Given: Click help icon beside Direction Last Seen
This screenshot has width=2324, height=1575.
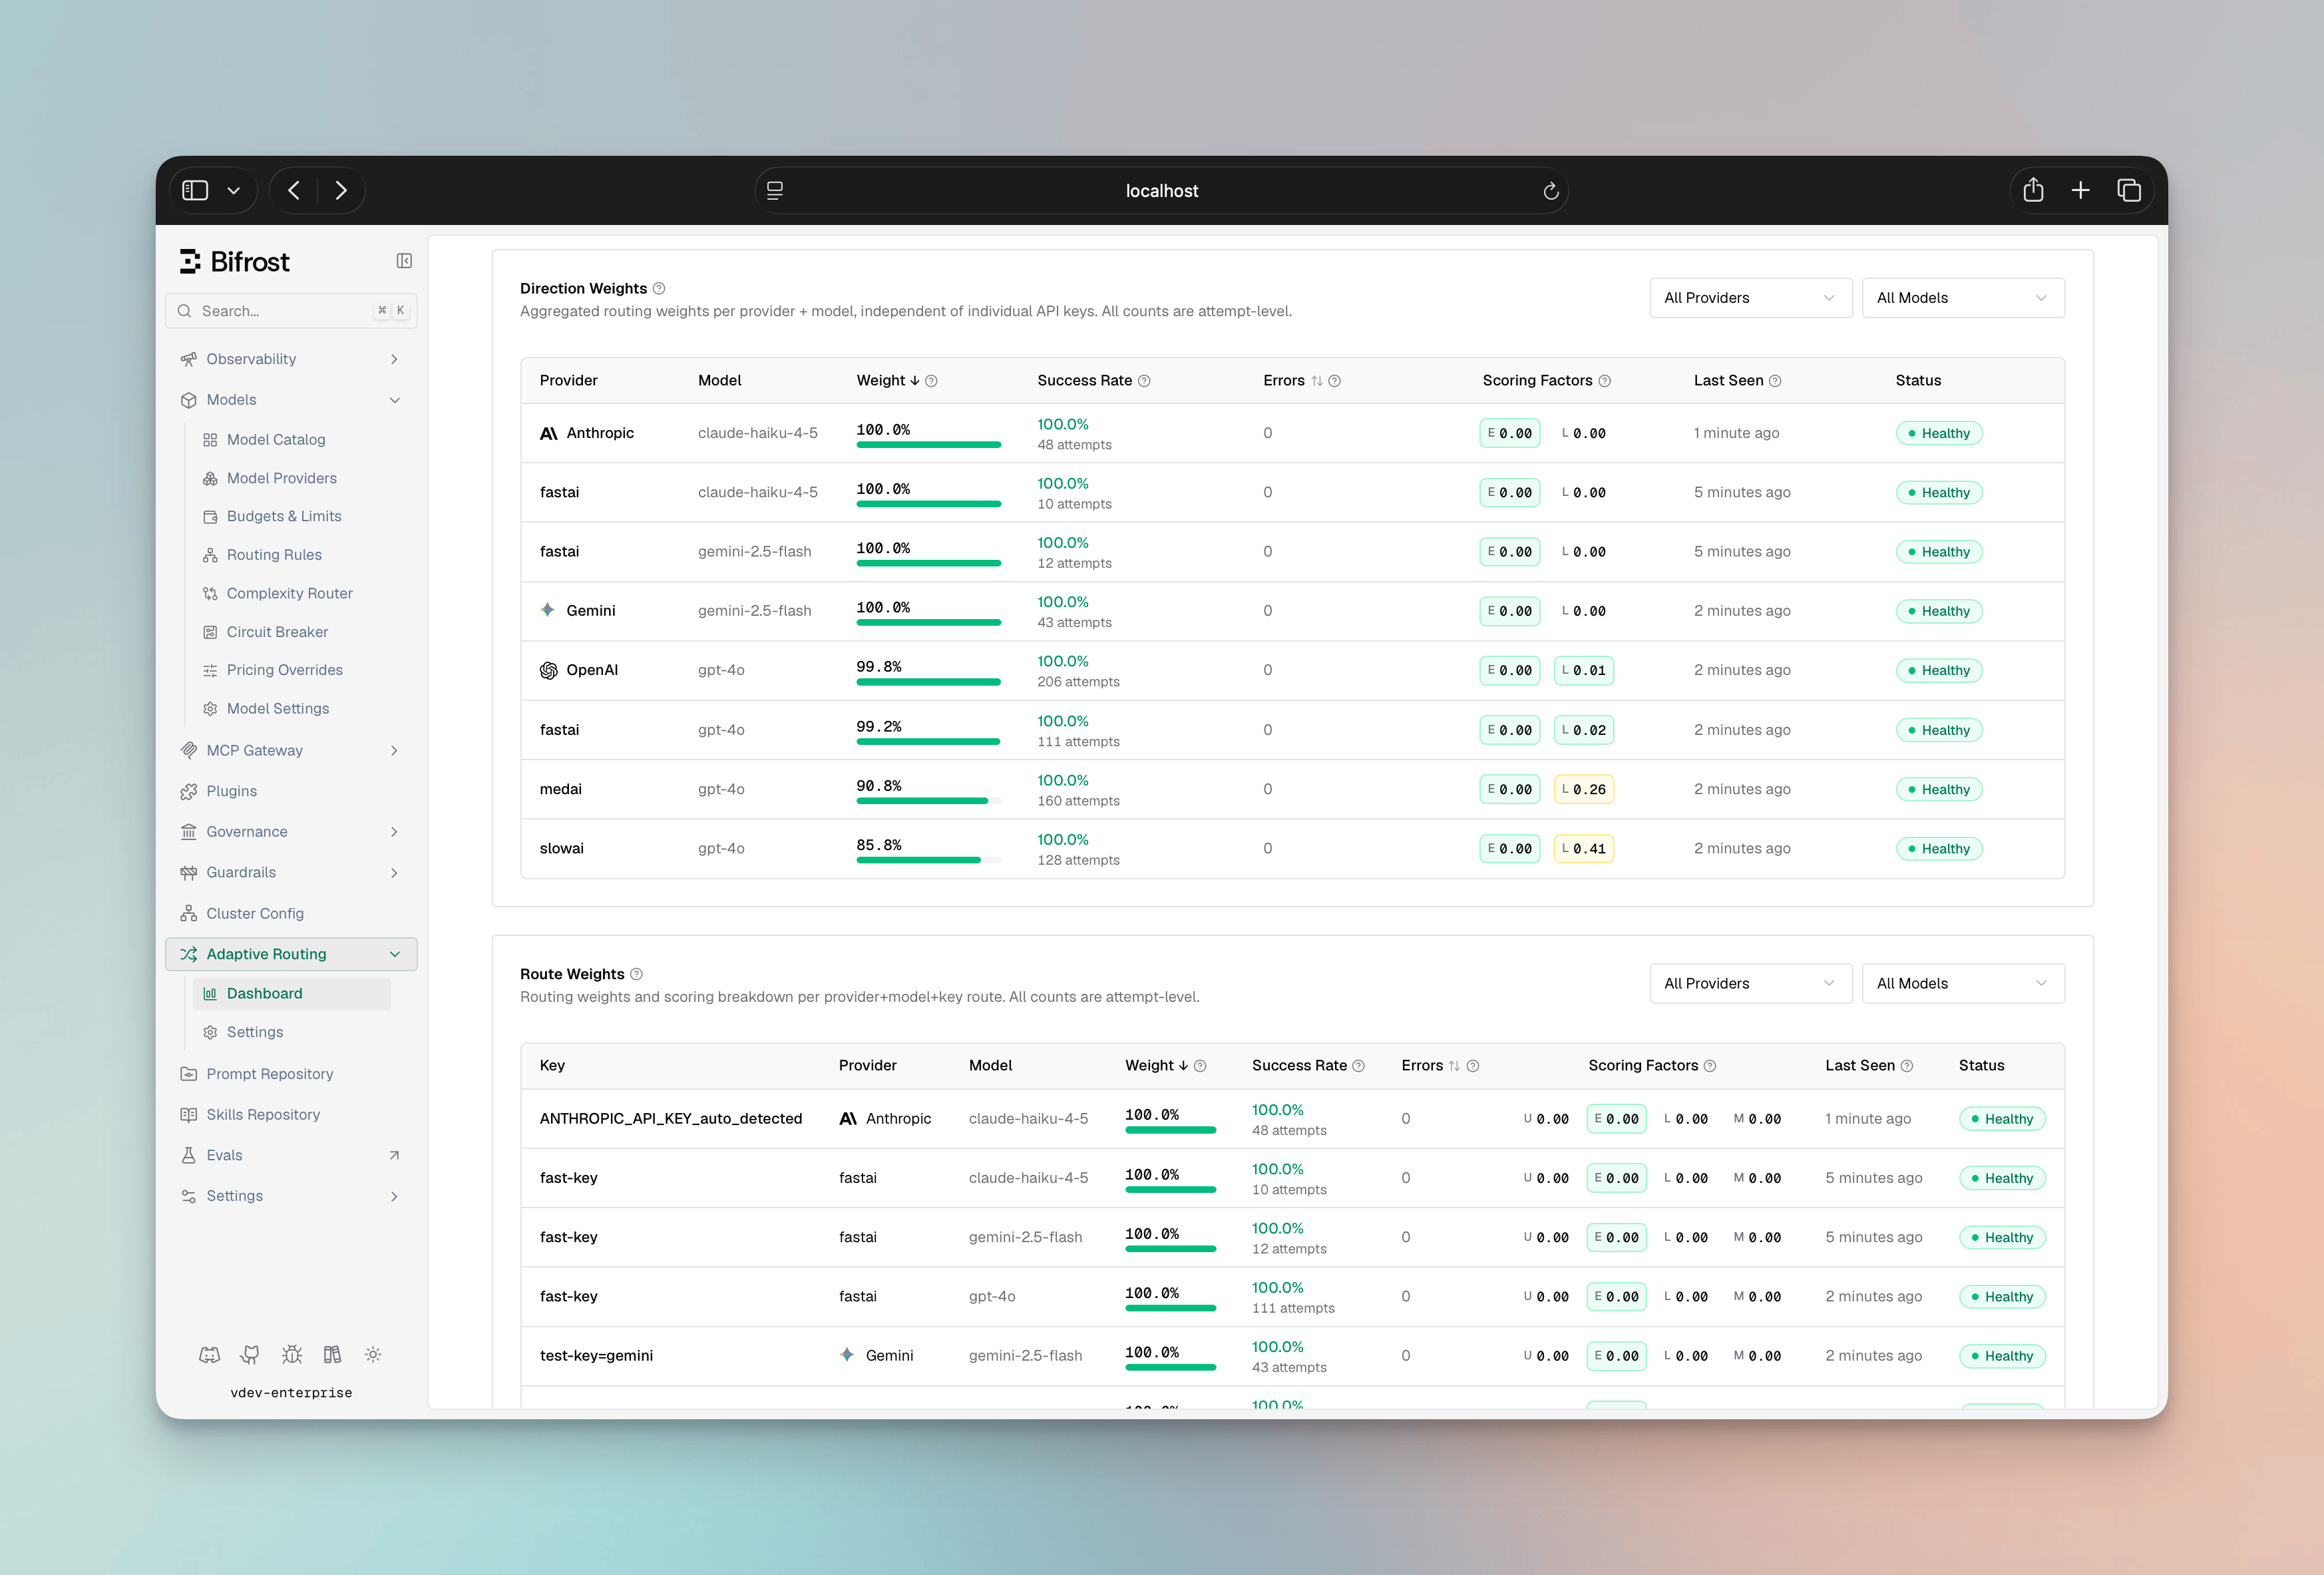Looking at the screenshot, I should (x=1775, y=381).
